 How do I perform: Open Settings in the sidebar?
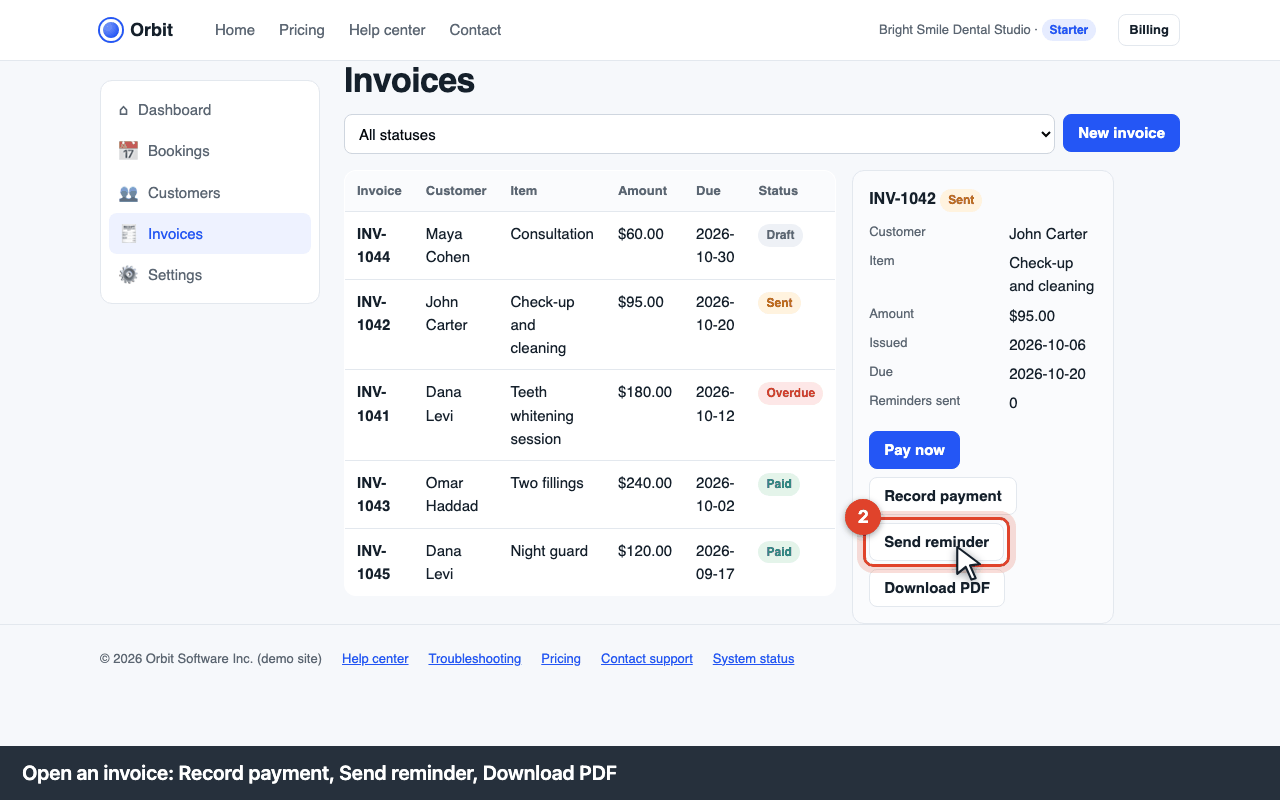[x=210, y=275]
